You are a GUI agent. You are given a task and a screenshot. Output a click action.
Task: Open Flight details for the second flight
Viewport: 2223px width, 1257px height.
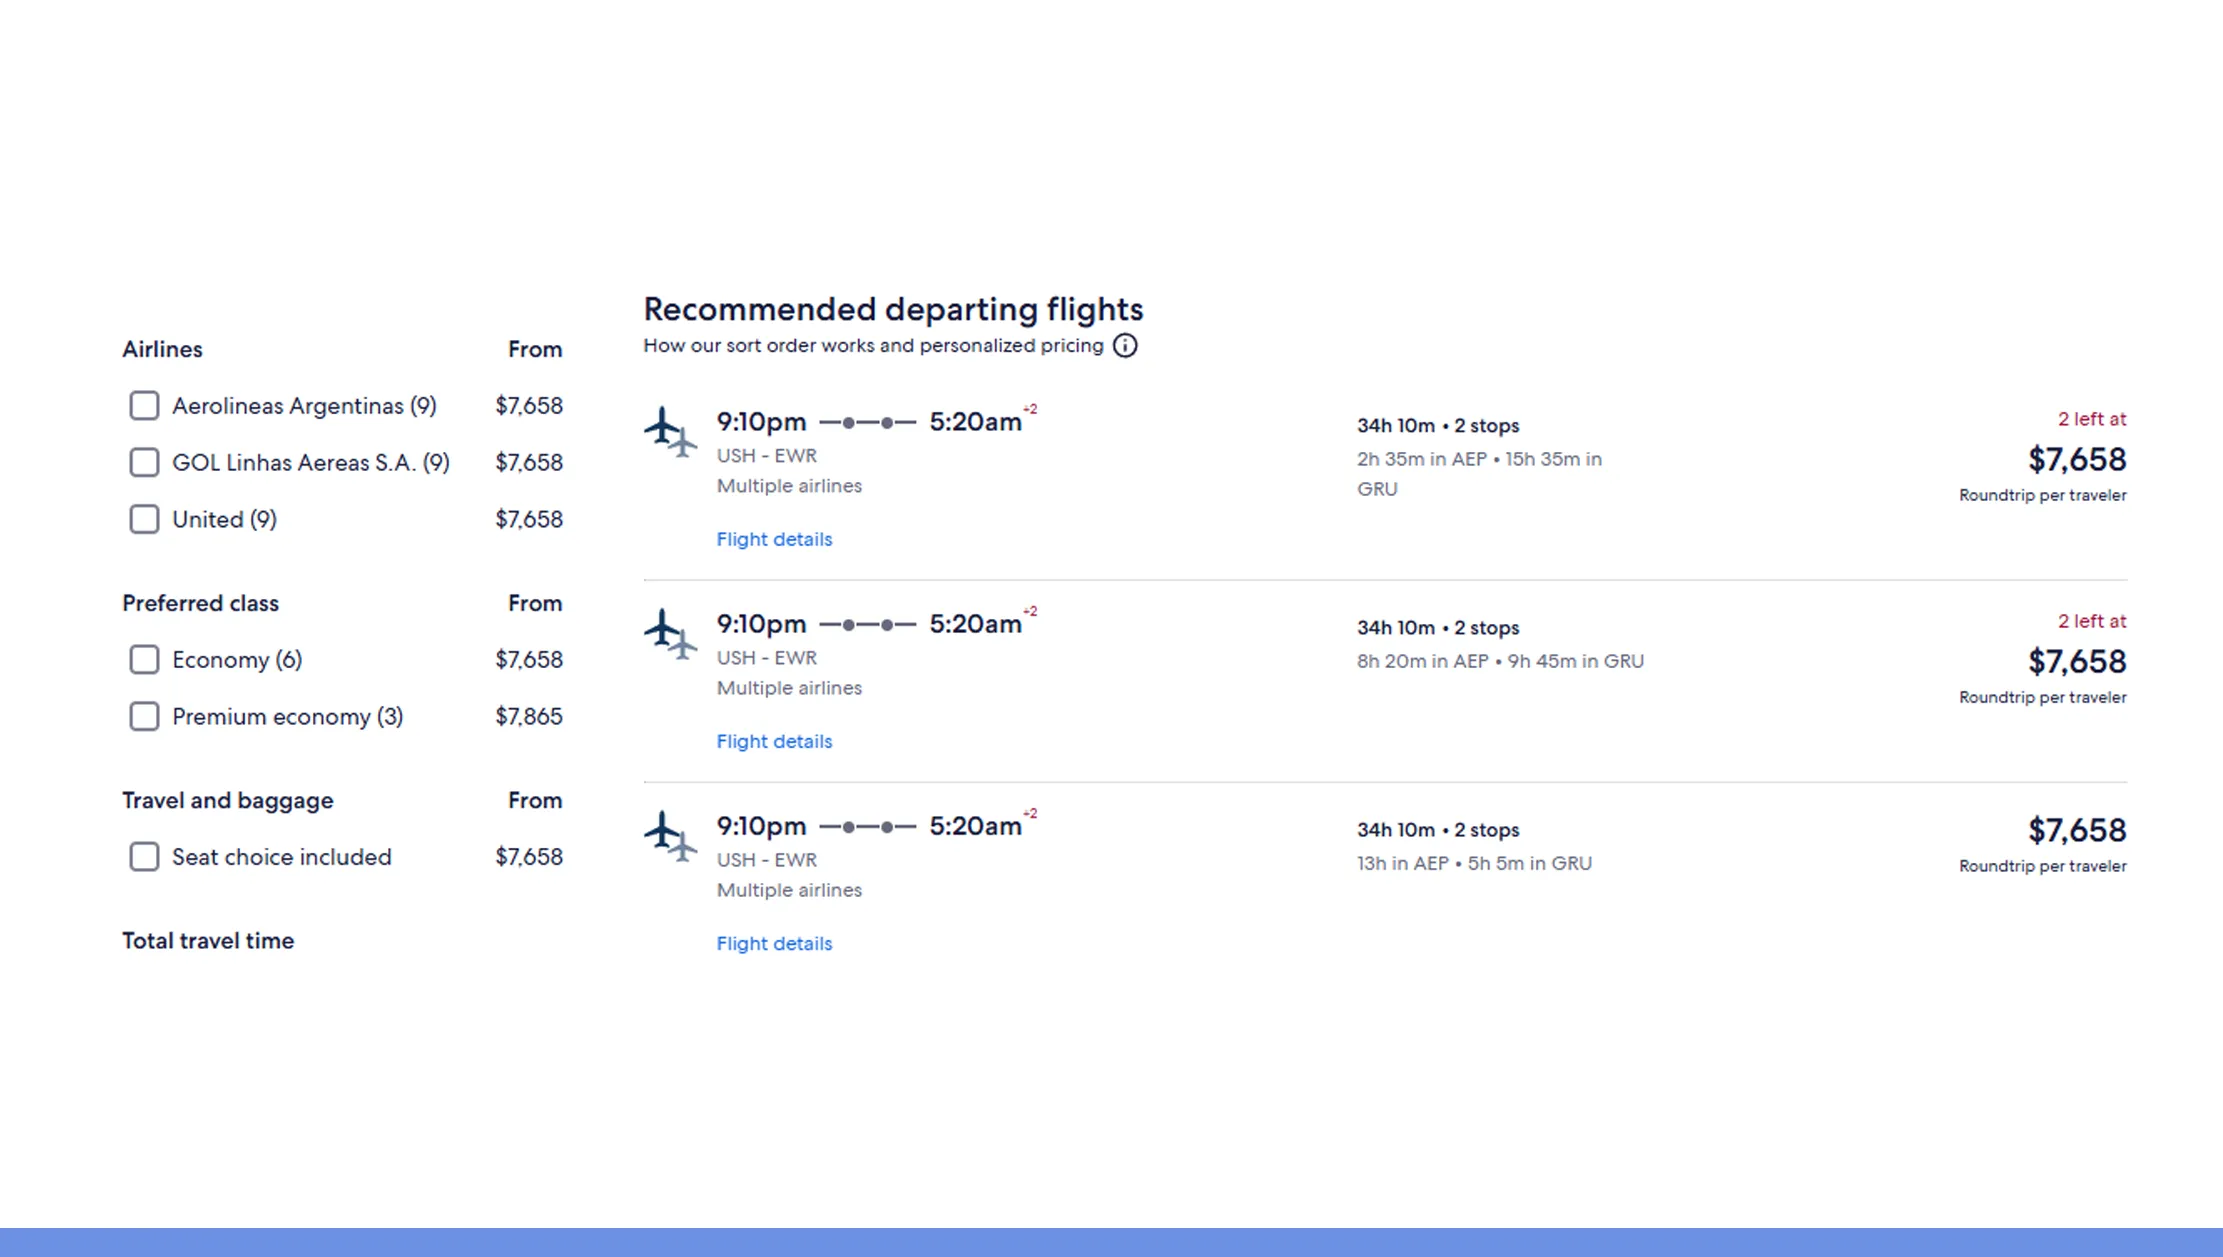pos(774,741)
